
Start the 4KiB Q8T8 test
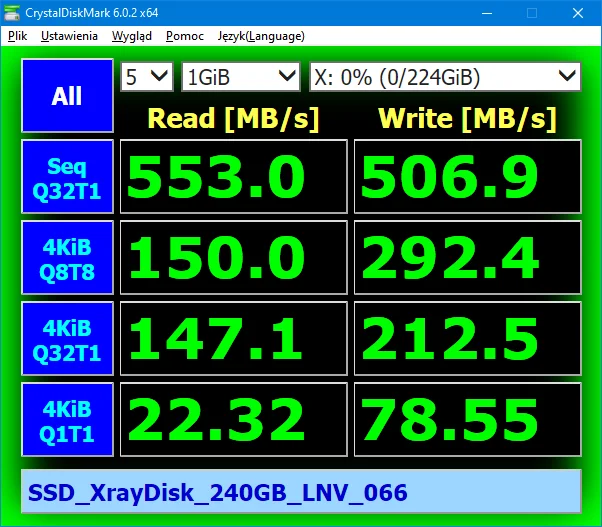68,258
